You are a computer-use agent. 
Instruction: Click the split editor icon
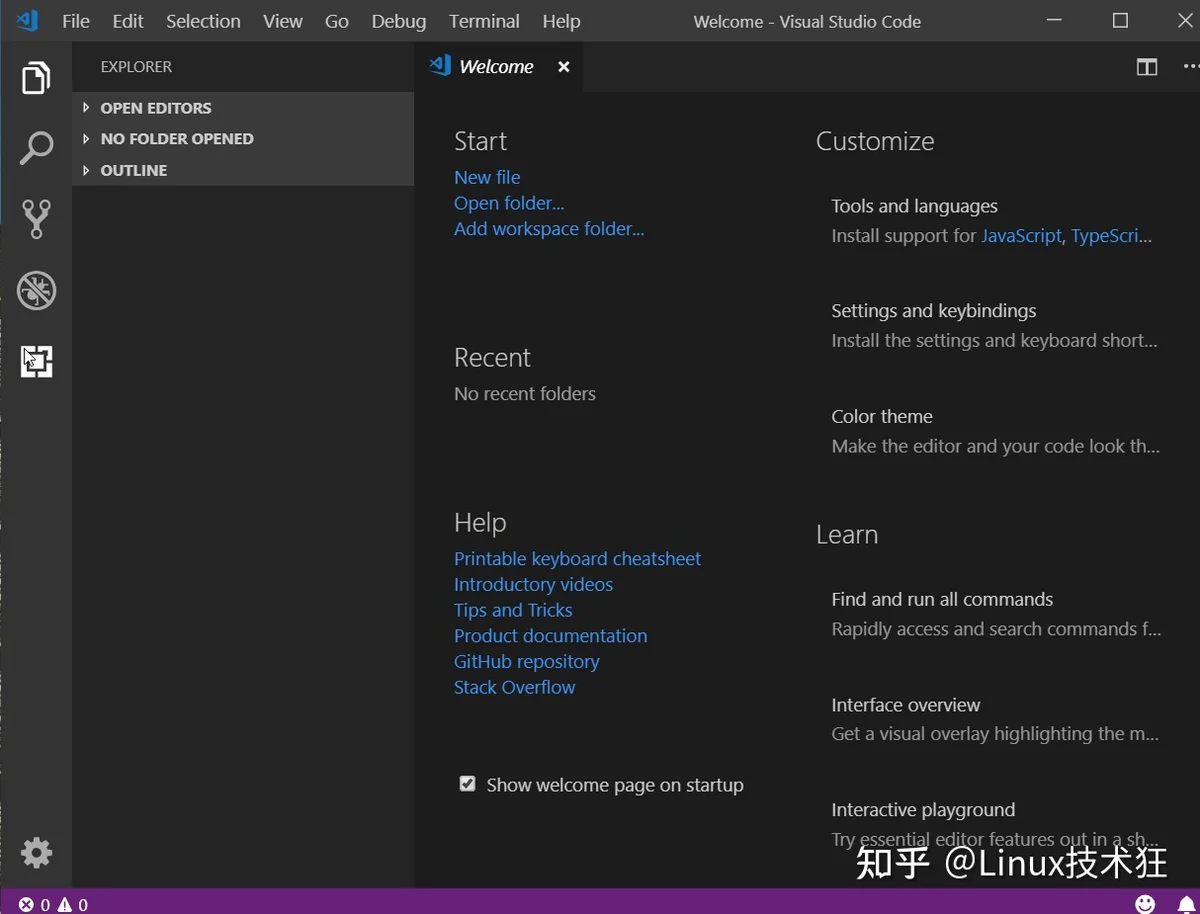[1147, 67]
